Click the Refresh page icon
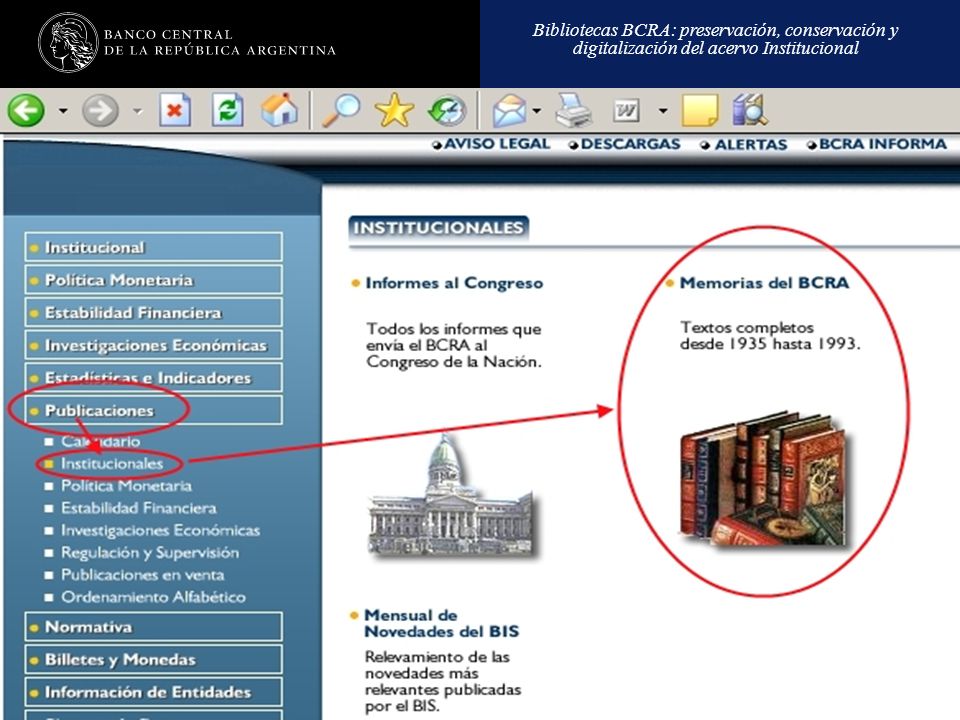960x720 pixels. 228,110
